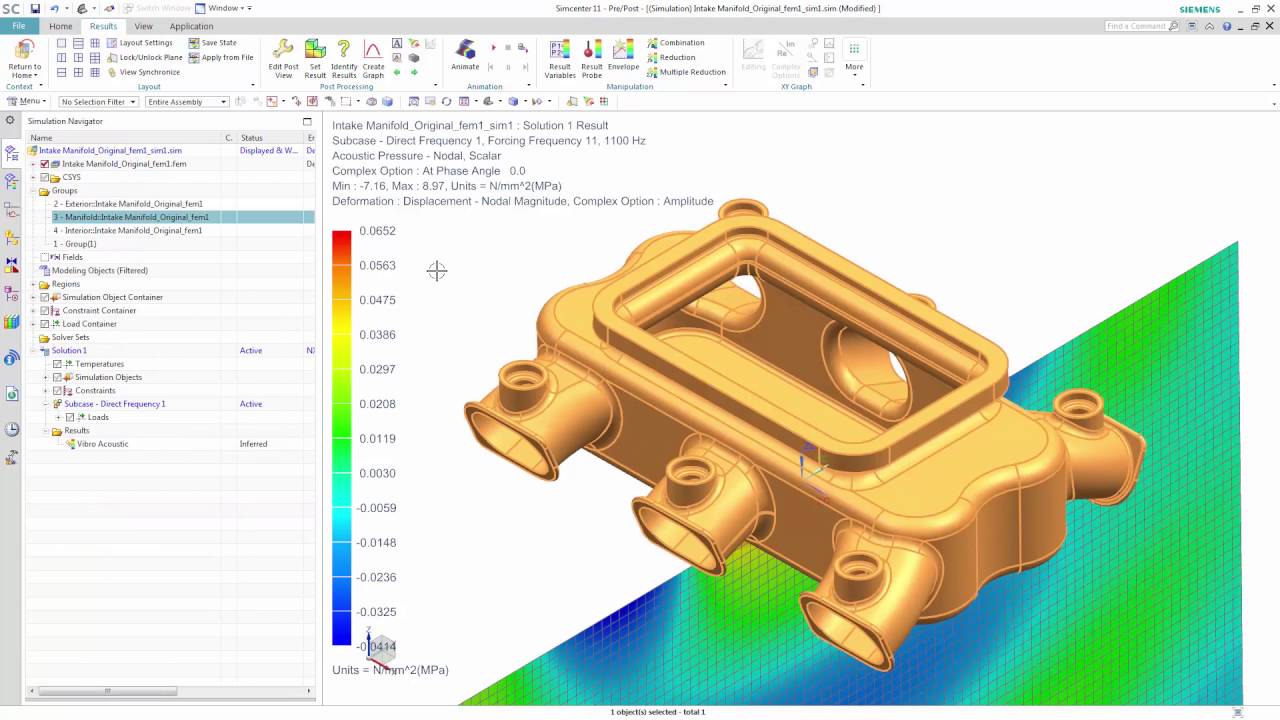
Task: Click the Help question mark icon
Action: pos(1227,26)
